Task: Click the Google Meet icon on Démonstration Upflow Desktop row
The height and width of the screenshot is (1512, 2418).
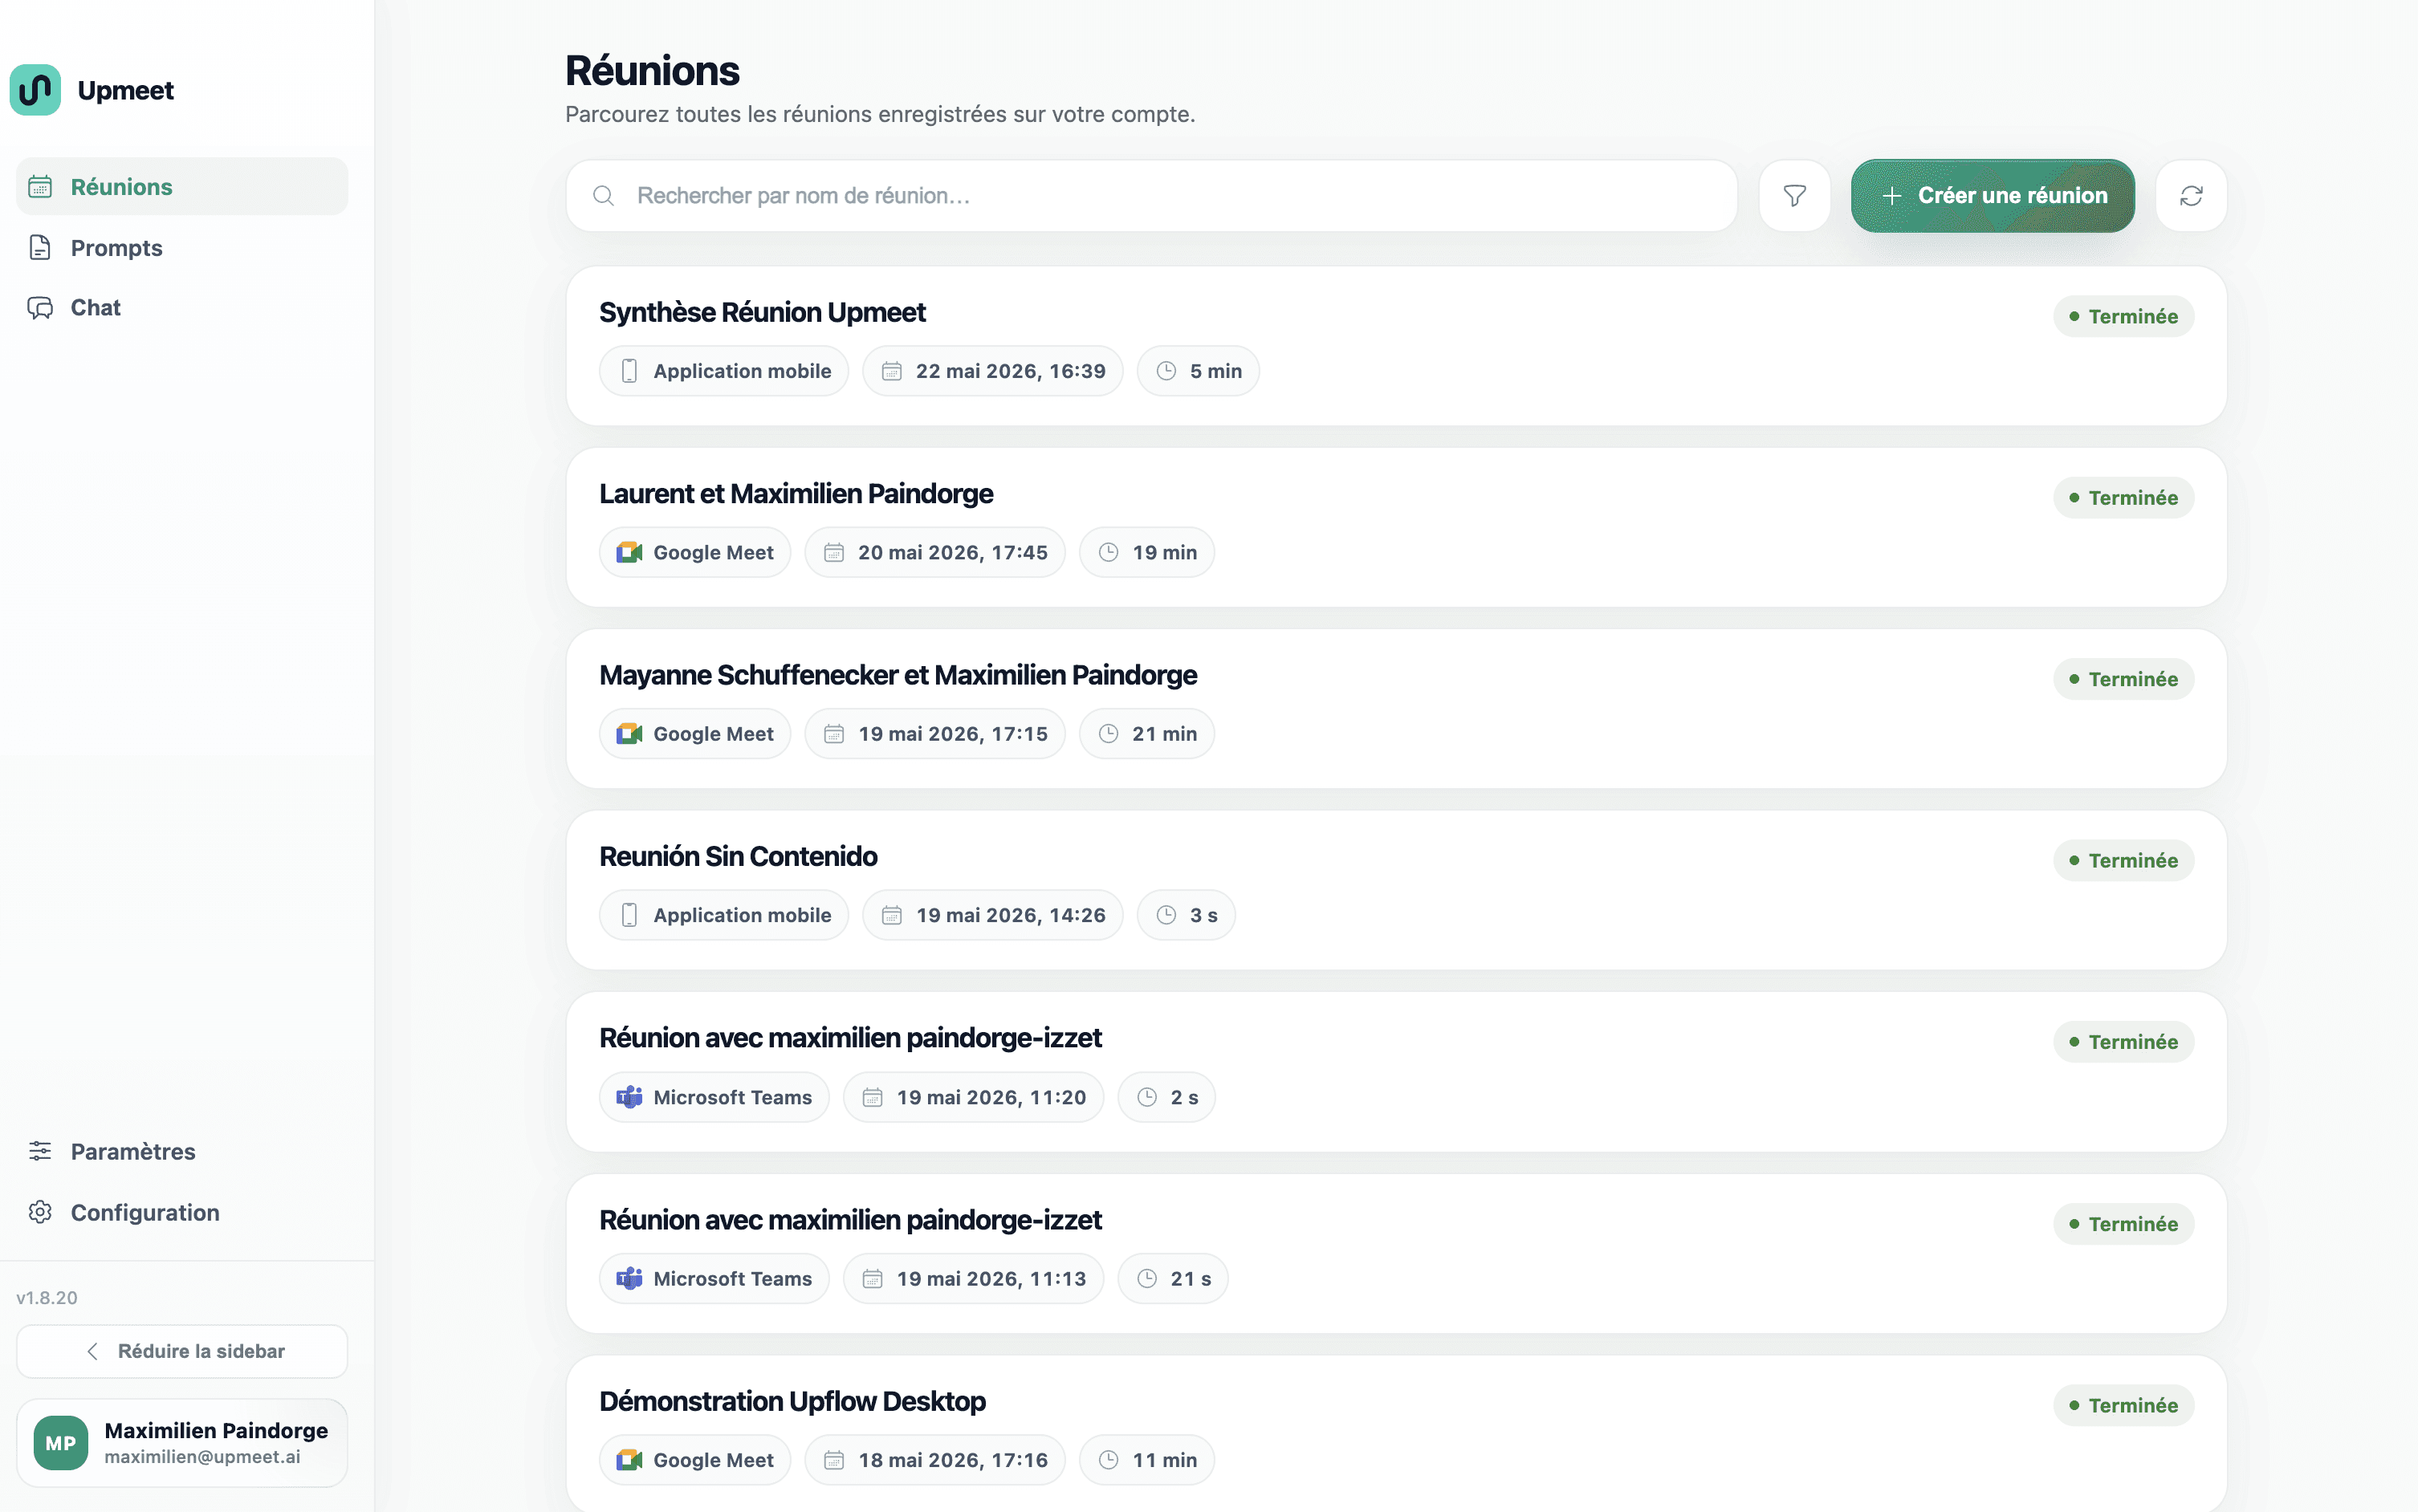Action: click(x=629, y=1460)
